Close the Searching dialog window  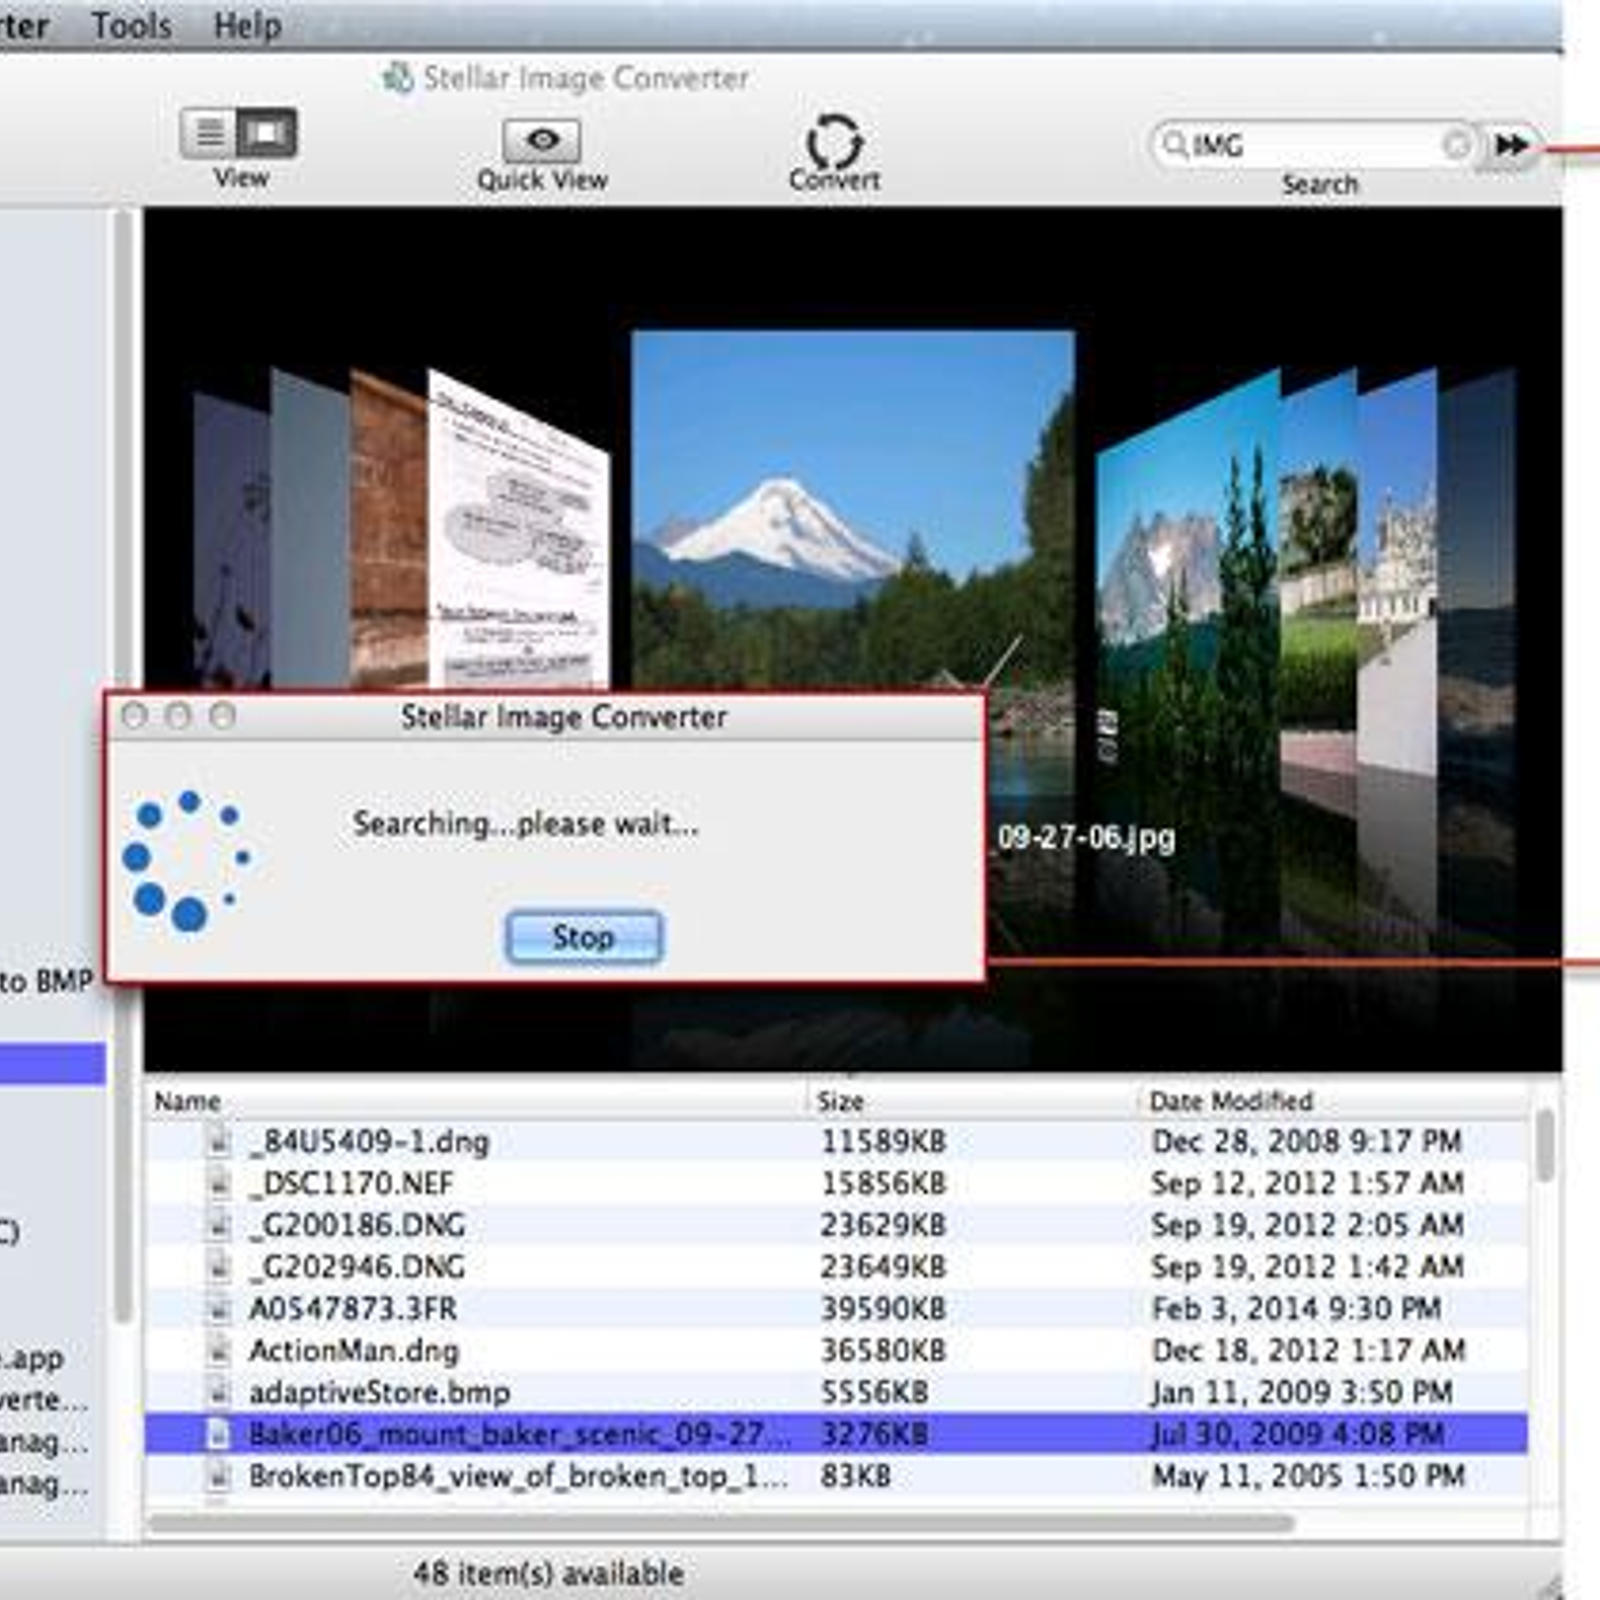click(x=134, y=716)
